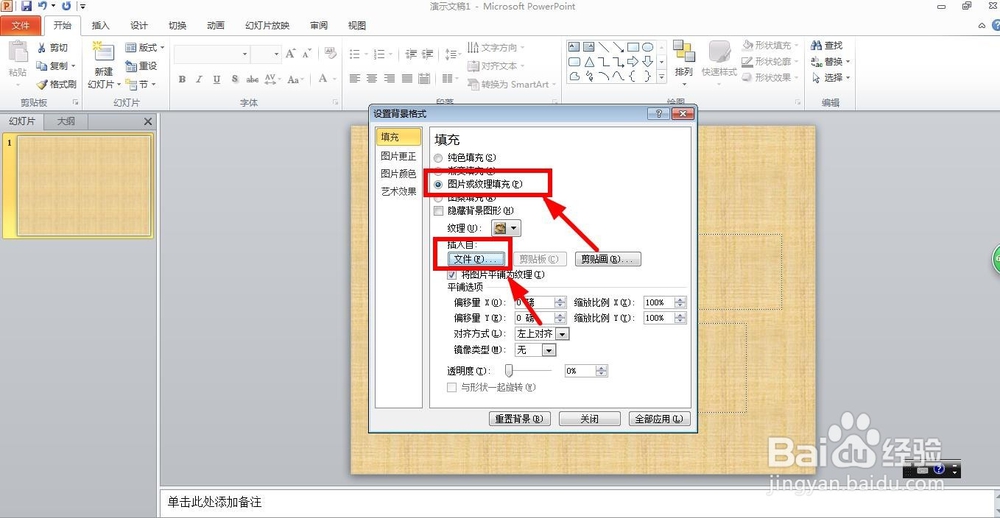1000x518 pixels.
Task: Select slide 1 thumbnail in slide pane
Action: (84, 186)
